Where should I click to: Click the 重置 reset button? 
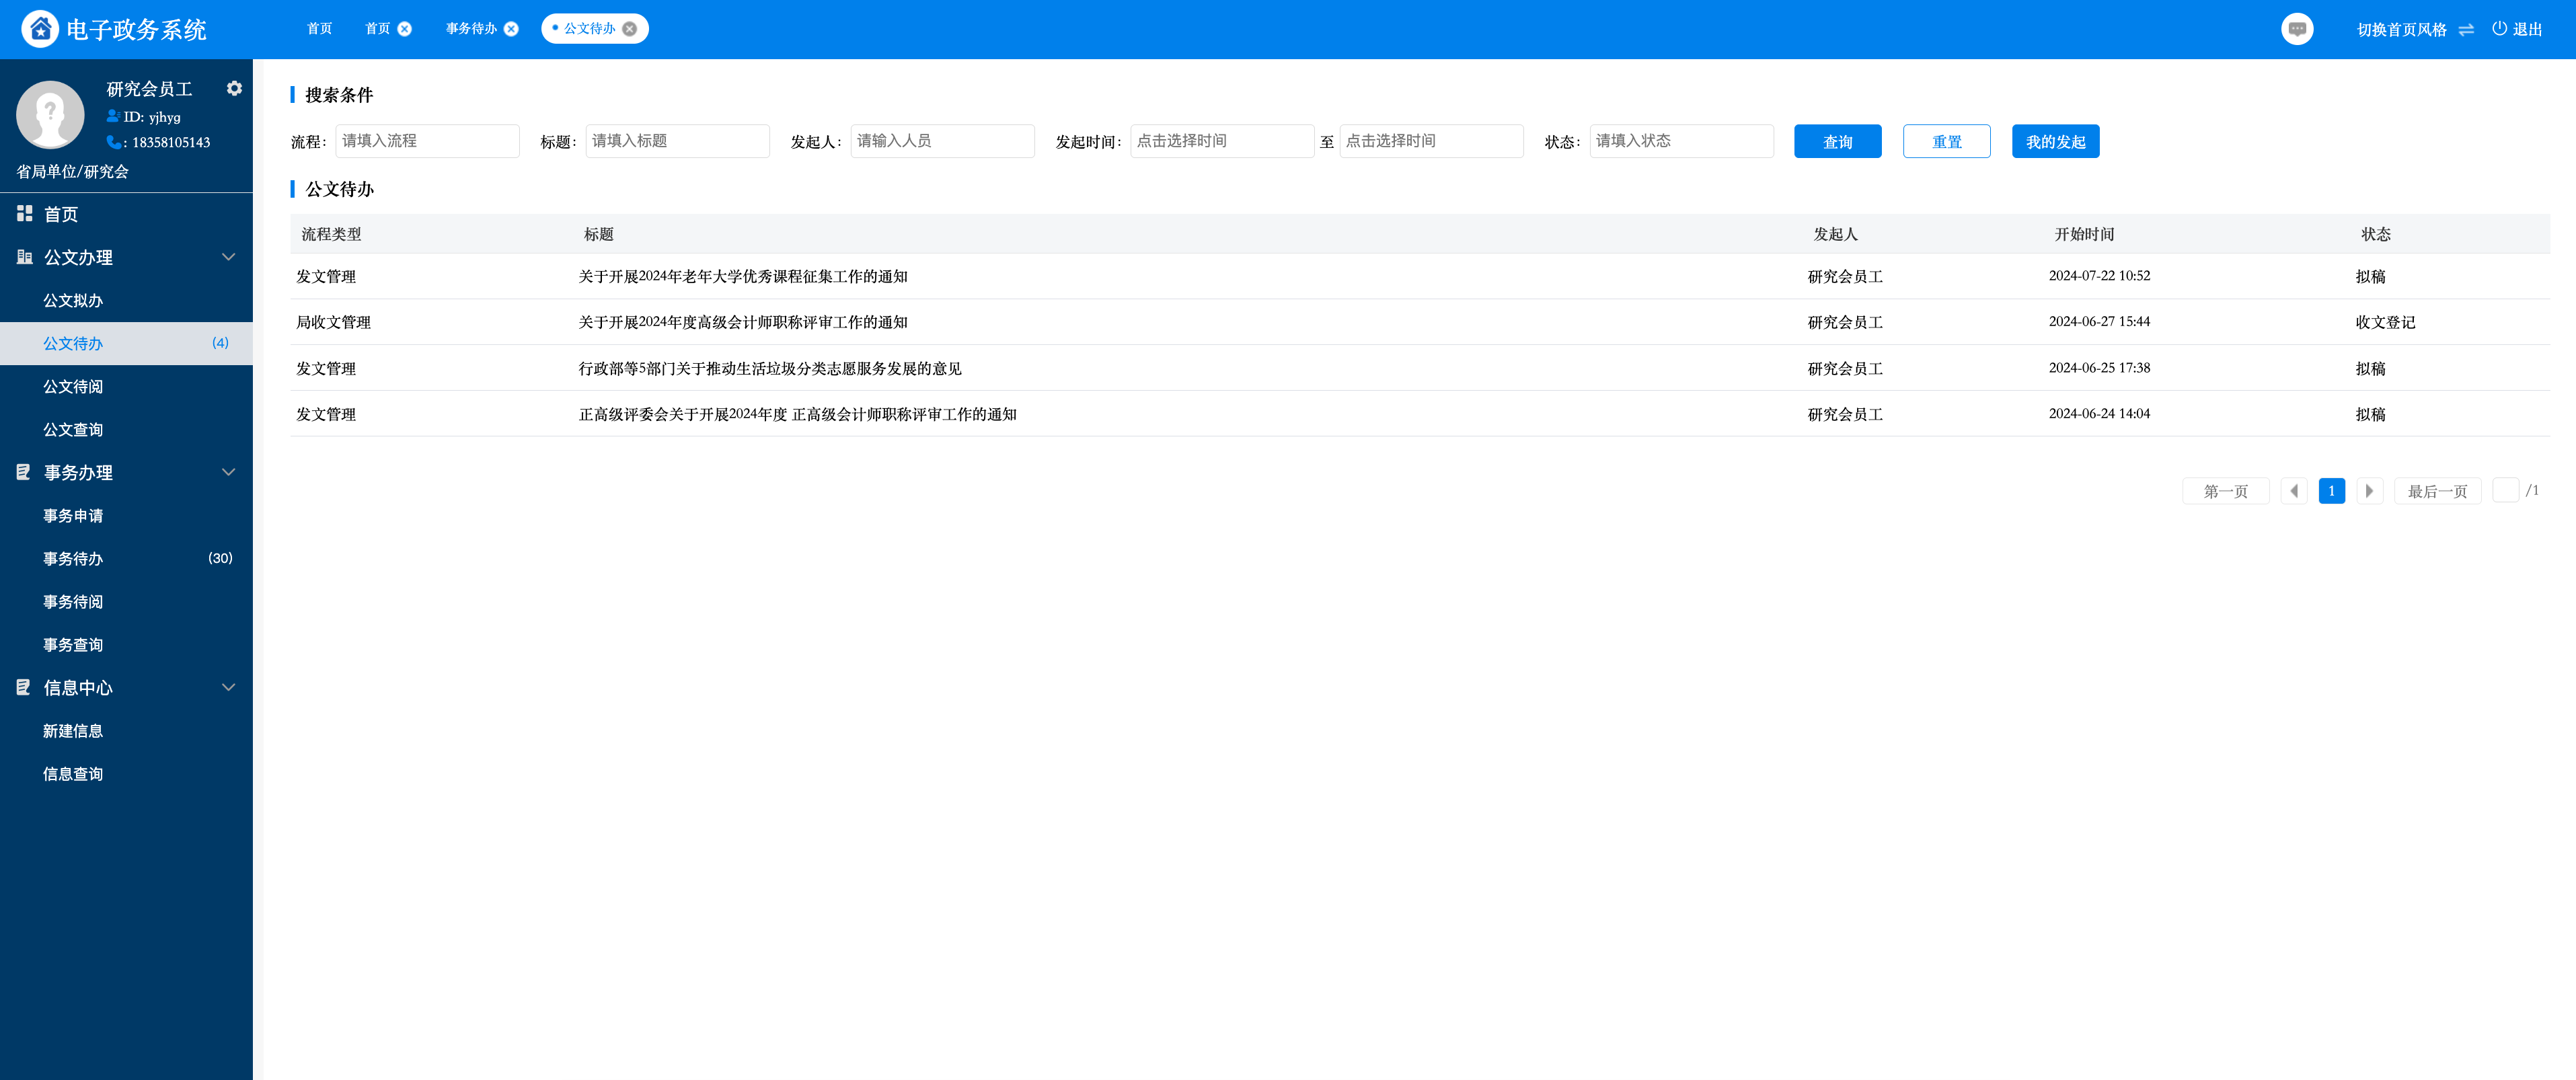[x=1946, y=141]
